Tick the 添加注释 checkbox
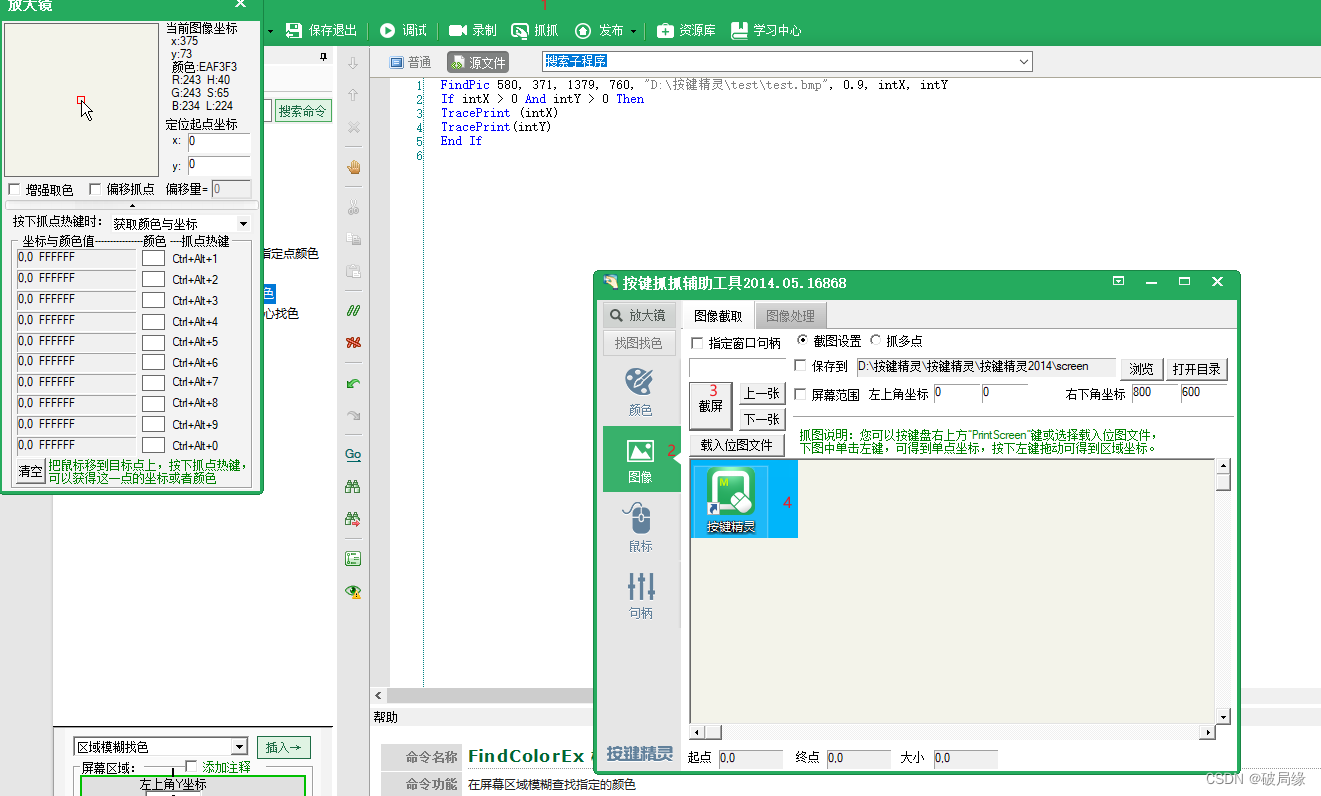Viewport: 1321px width, 796px height. point(192,766)
